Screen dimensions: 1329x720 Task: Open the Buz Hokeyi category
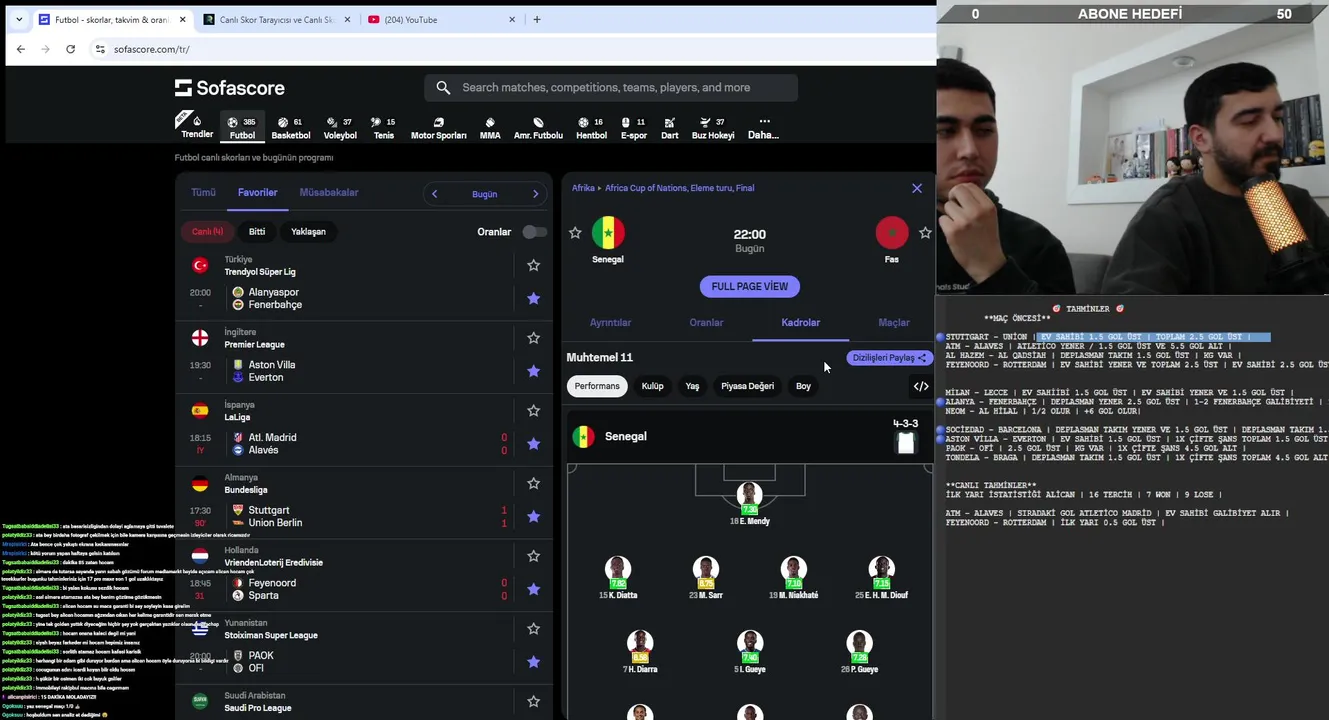713,128
